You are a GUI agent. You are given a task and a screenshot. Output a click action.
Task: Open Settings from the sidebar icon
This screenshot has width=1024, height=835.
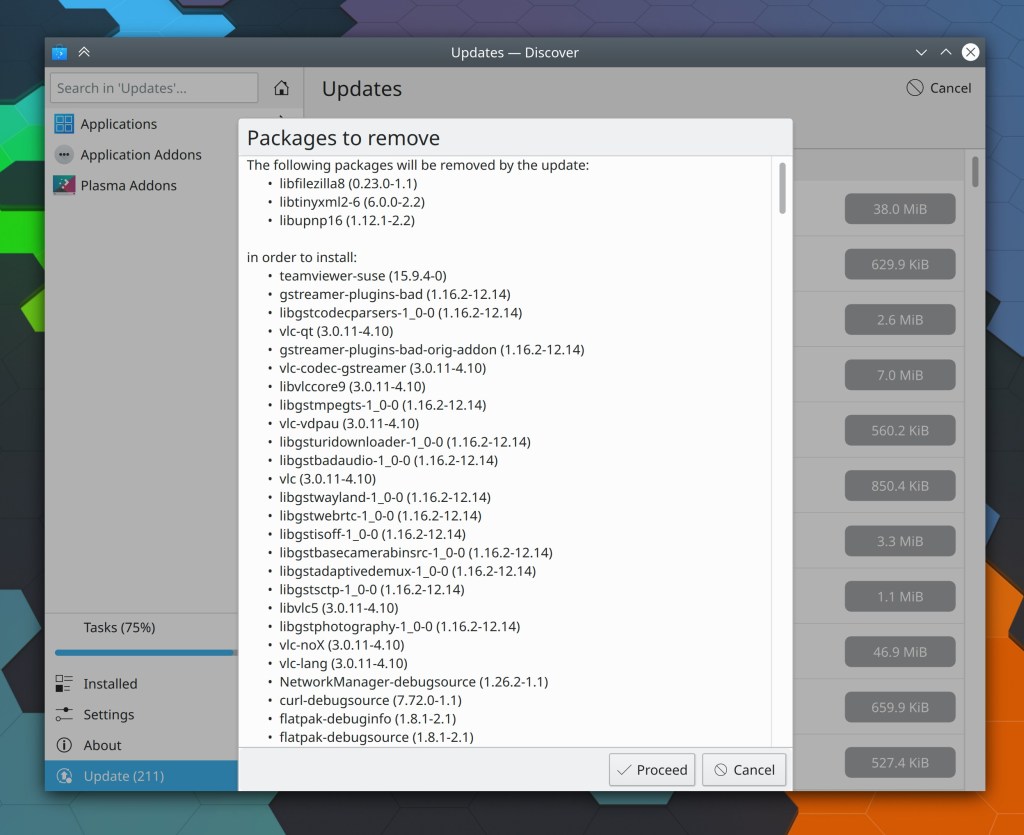coord(64,715)
